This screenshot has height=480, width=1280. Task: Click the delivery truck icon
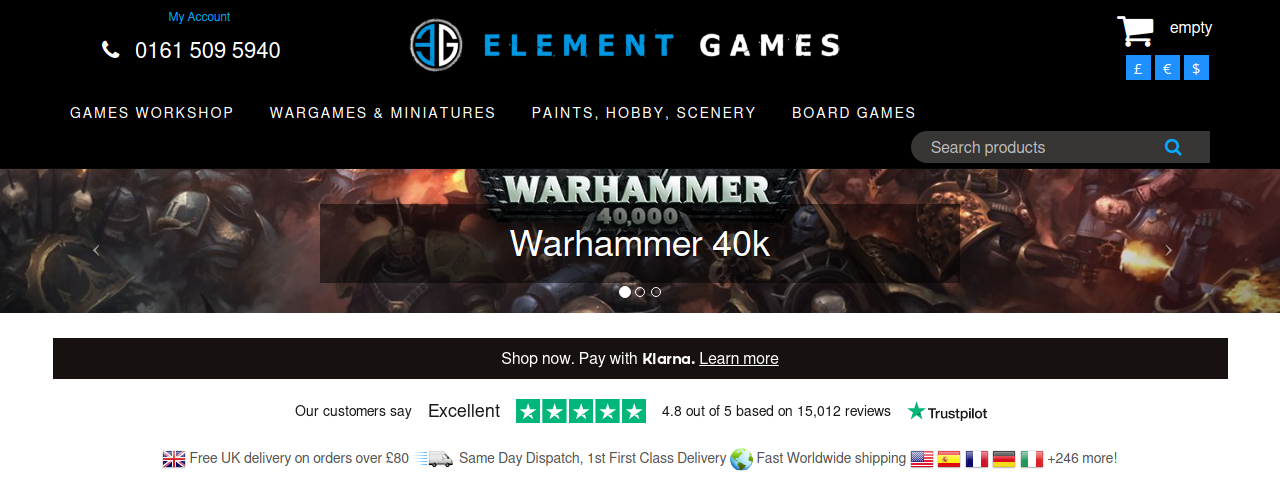tap(435, 459)
